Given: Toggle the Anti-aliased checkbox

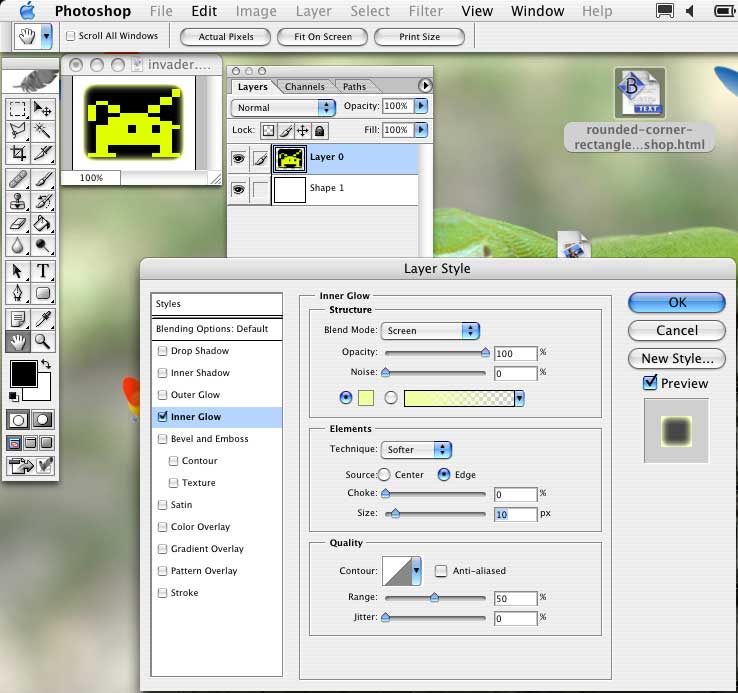Looking at the screenshot, I should [x=441, y=571].
